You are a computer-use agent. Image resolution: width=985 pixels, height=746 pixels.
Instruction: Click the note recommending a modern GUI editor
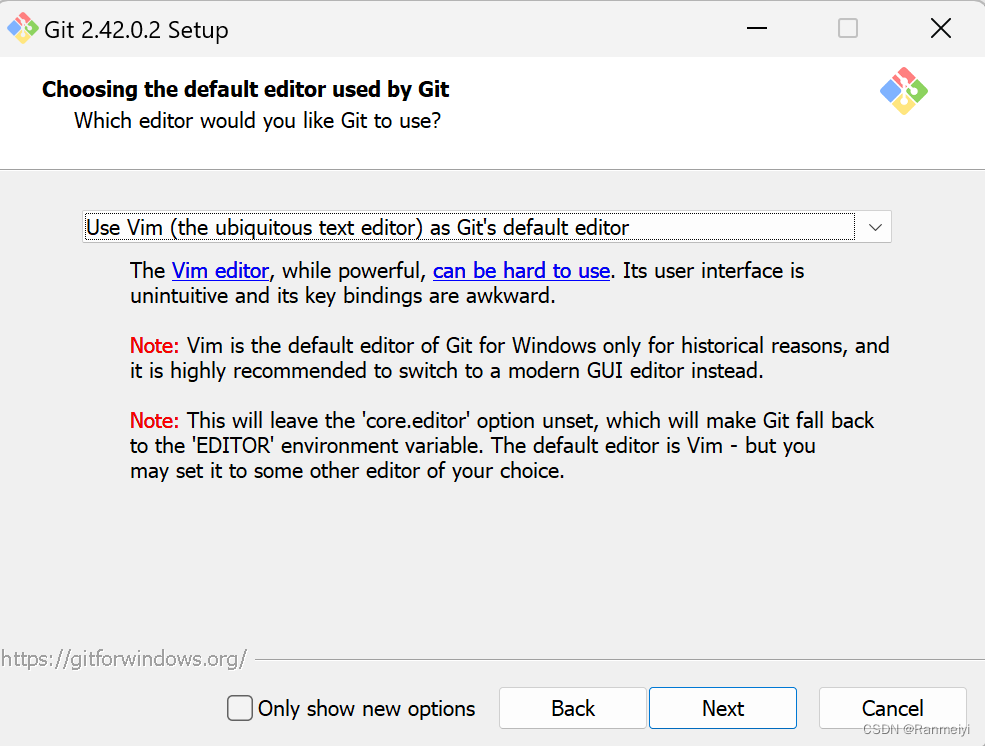[509, 358]
